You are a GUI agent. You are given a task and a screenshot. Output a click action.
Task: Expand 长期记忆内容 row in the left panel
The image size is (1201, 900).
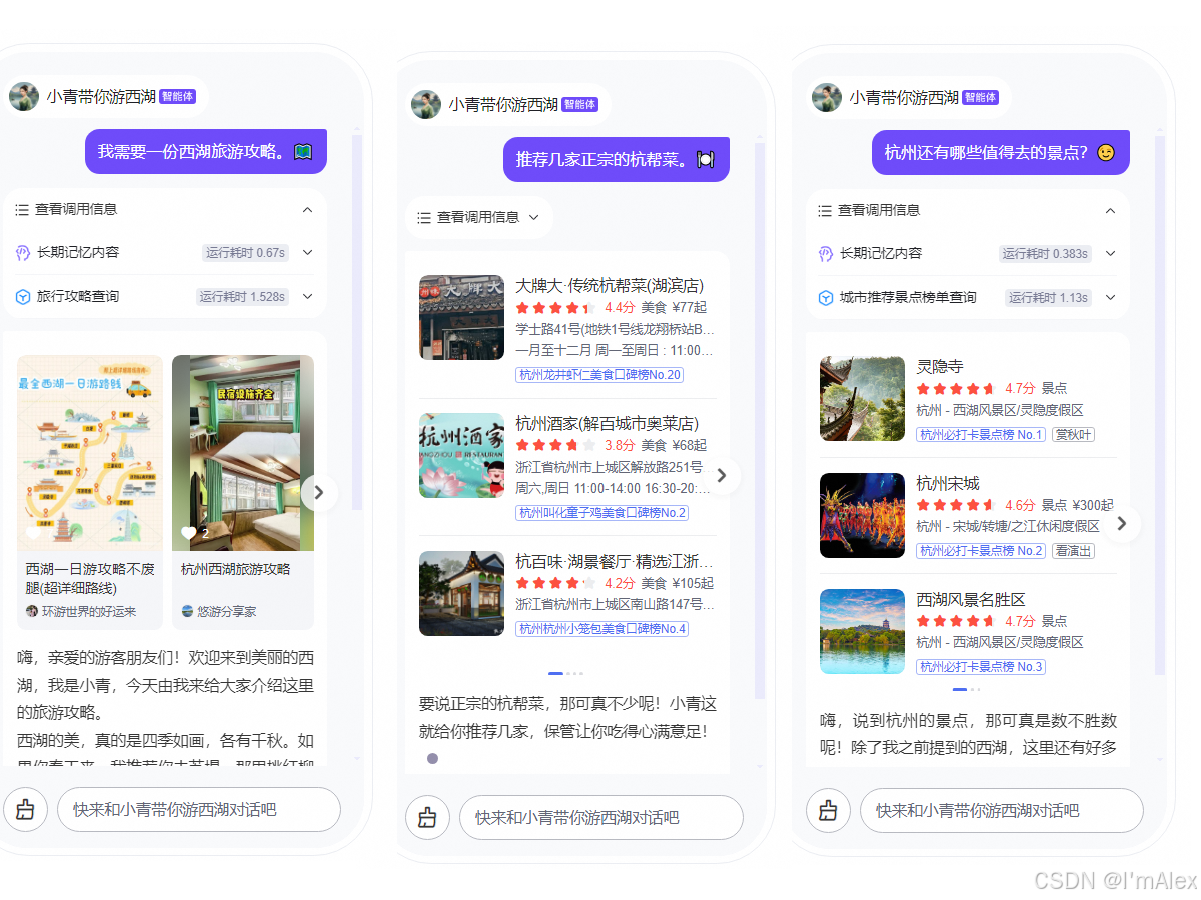[307, 253]
